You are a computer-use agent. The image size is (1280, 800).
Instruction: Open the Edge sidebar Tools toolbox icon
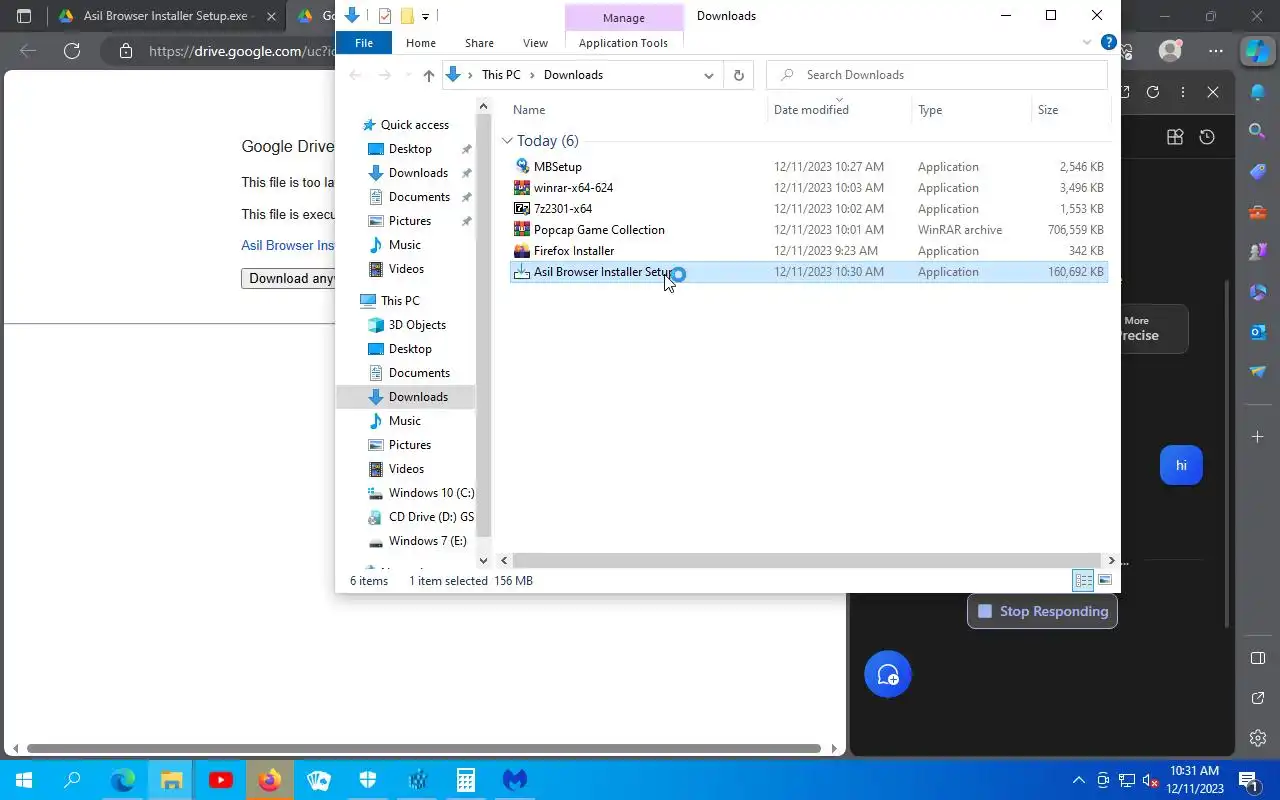1258,211
